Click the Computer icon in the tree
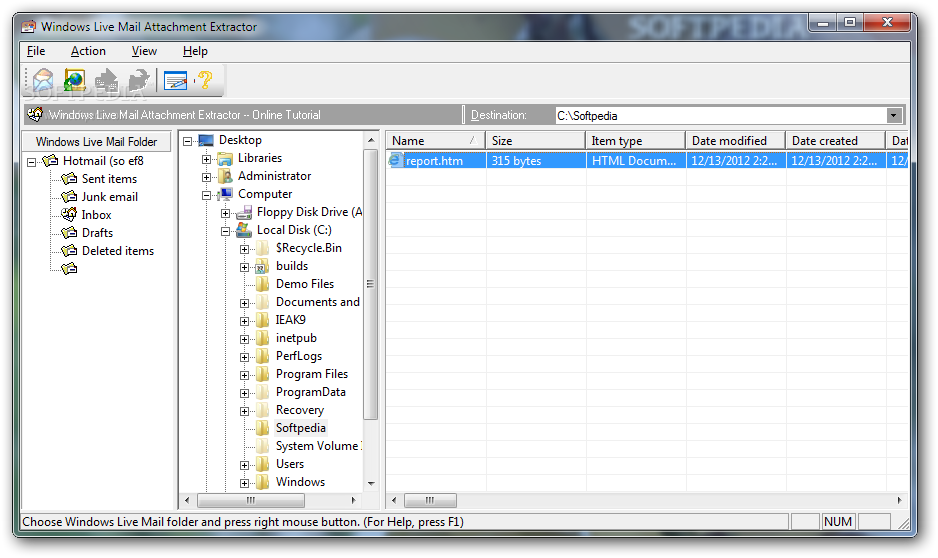This screenshot has height=558, width=938. (225, 194)
